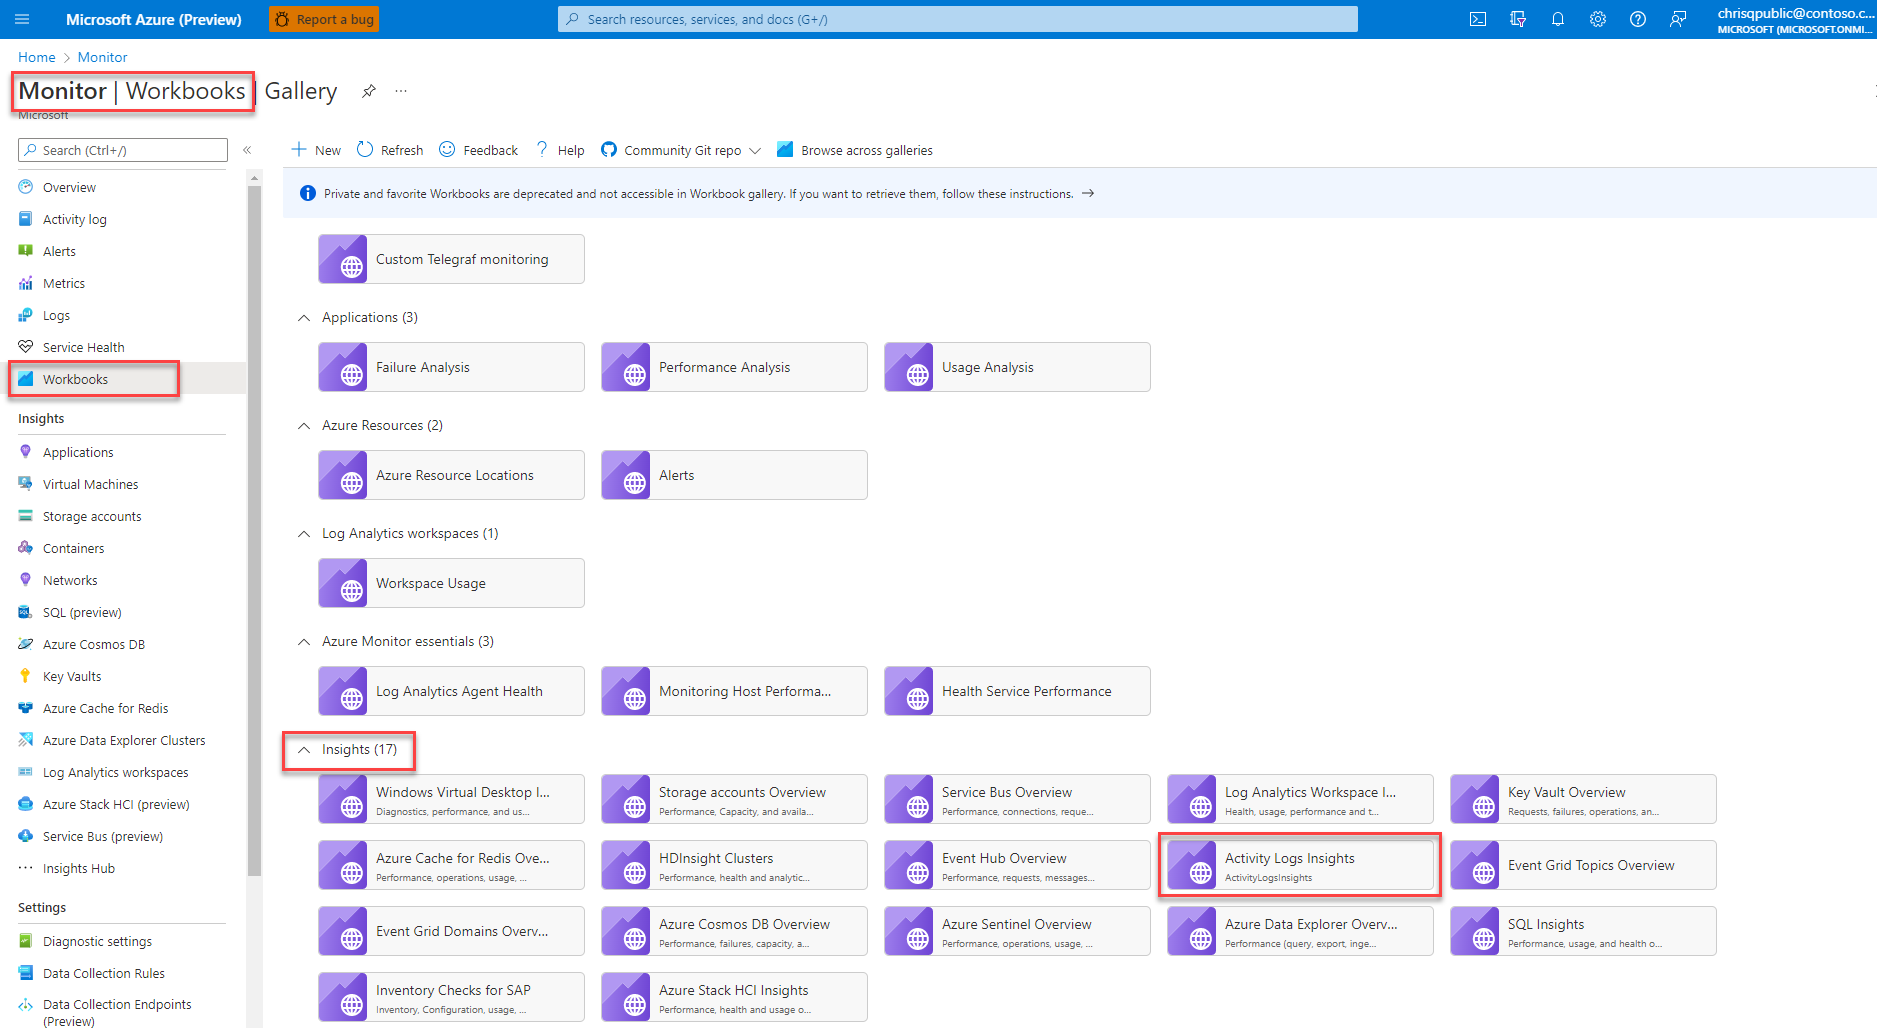Image resolution: width=1877 pixels, height=1028 pixels.
Task: Open portal settings gear
Action: [x=1598, y=19]
